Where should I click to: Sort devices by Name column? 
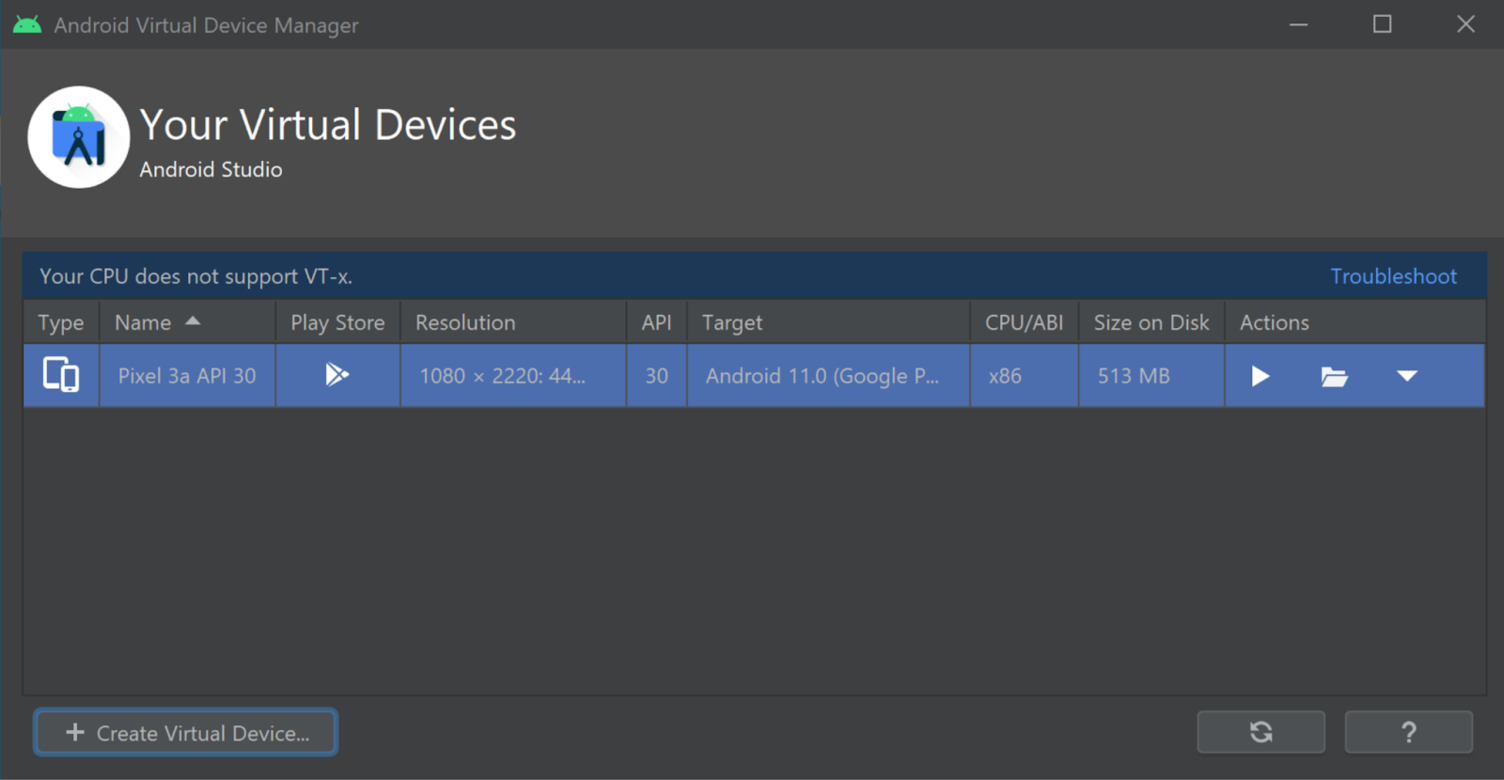[187, 322]
